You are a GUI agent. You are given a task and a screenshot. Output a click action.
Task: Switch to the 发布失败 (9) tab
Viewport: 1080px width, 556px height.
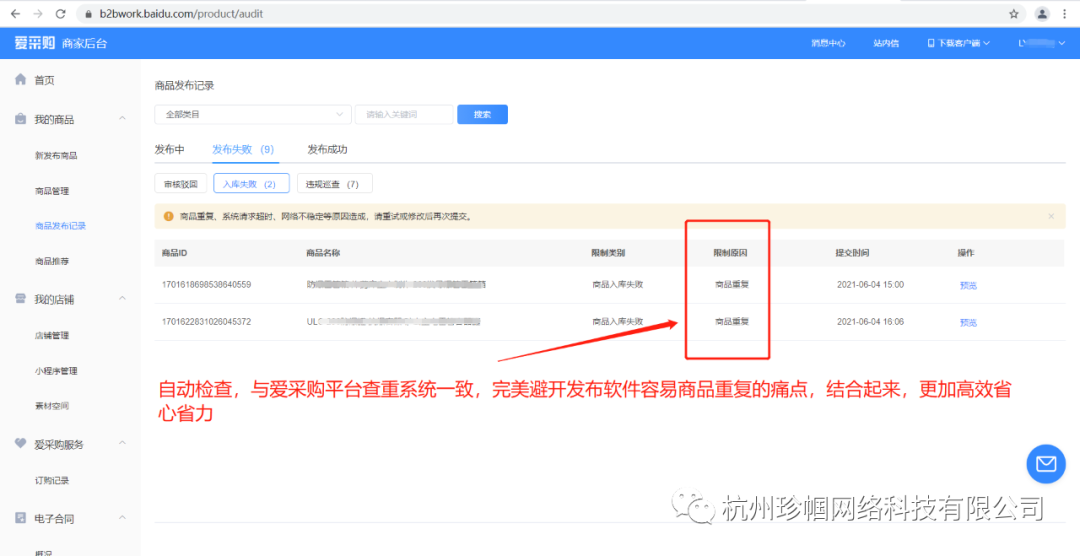(x=243, y=150)
